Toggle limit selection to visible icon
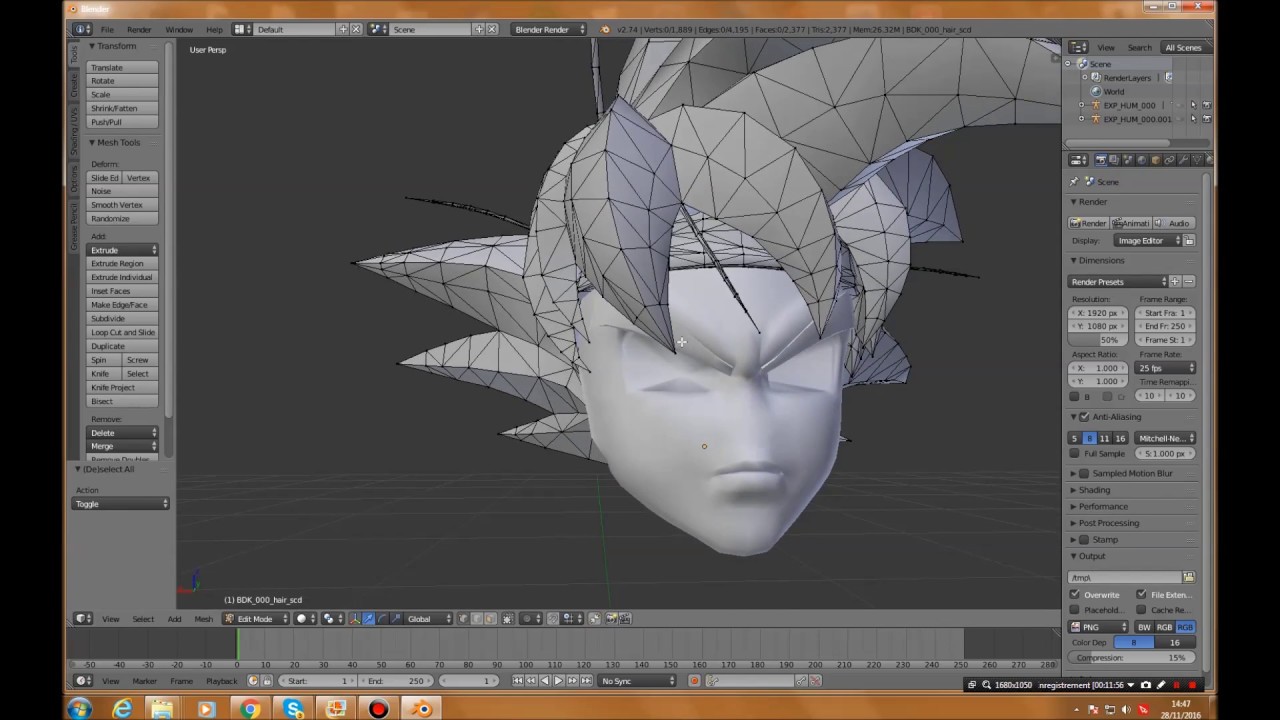 click(x=508, y=619)
